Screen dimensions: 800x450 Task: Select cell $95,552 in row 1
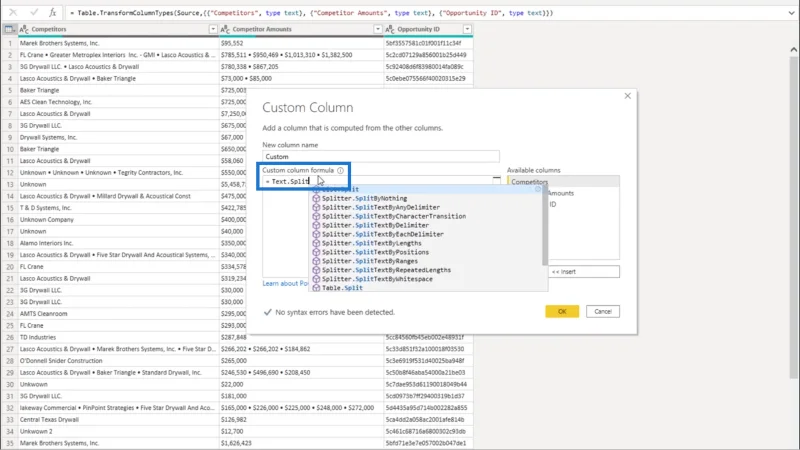pos(301,43)
